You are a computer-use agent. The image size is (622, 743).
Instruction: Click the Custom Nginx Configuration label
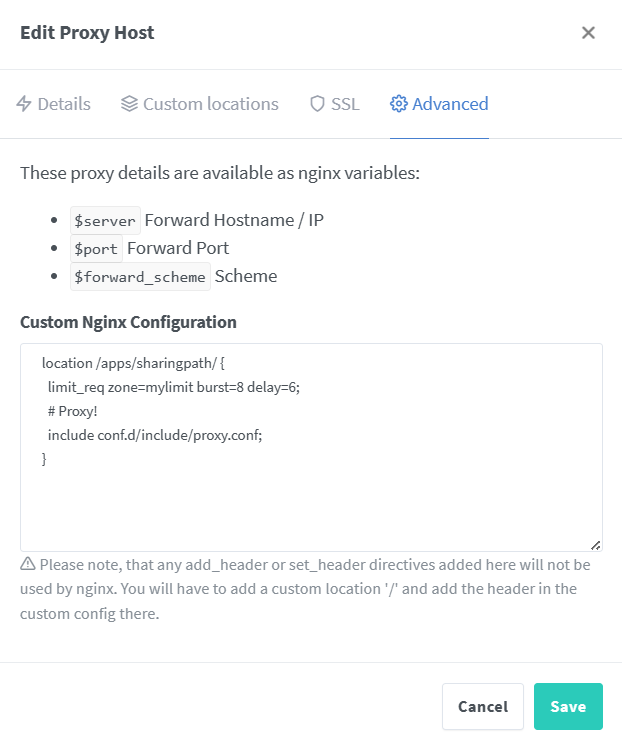[128, 322]
